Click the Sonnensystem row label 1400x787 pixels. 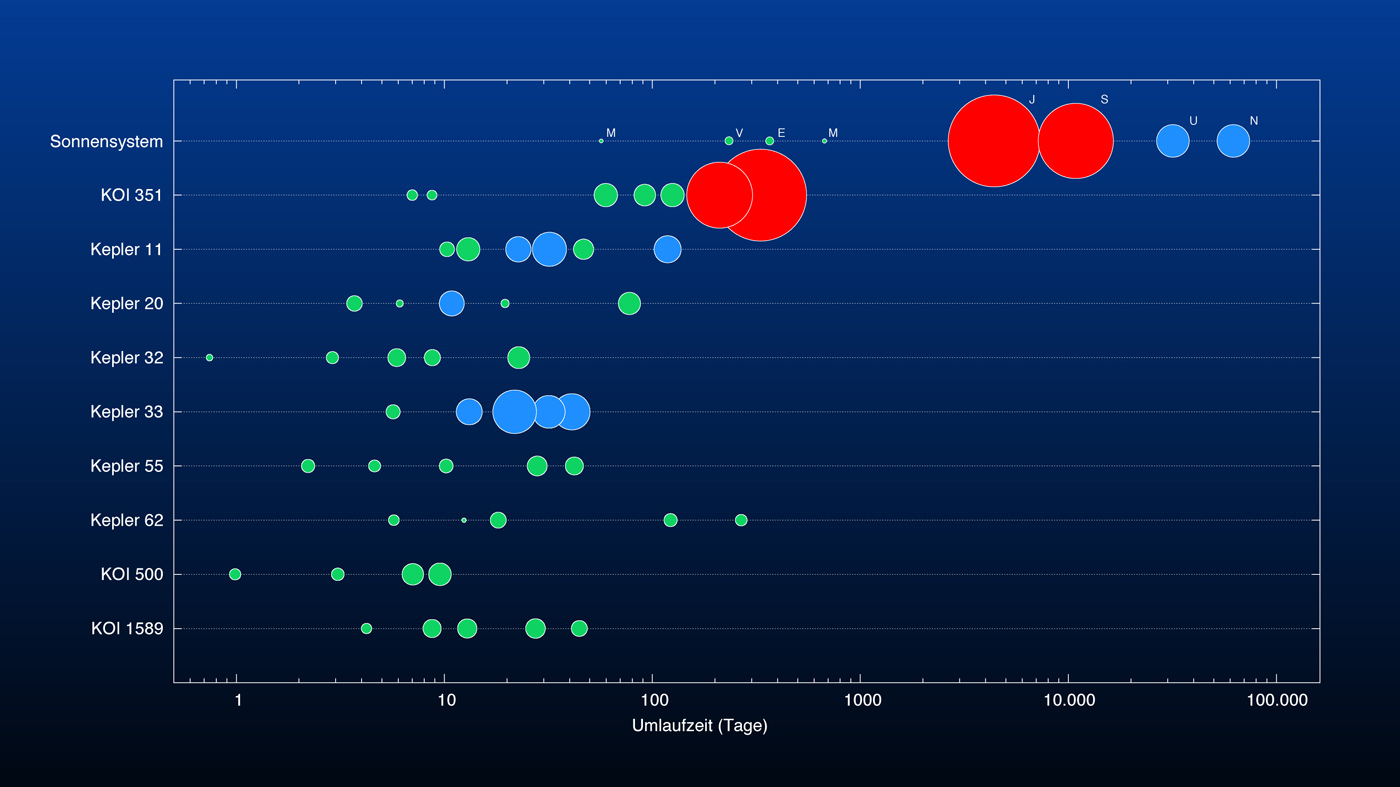(106, 142)
